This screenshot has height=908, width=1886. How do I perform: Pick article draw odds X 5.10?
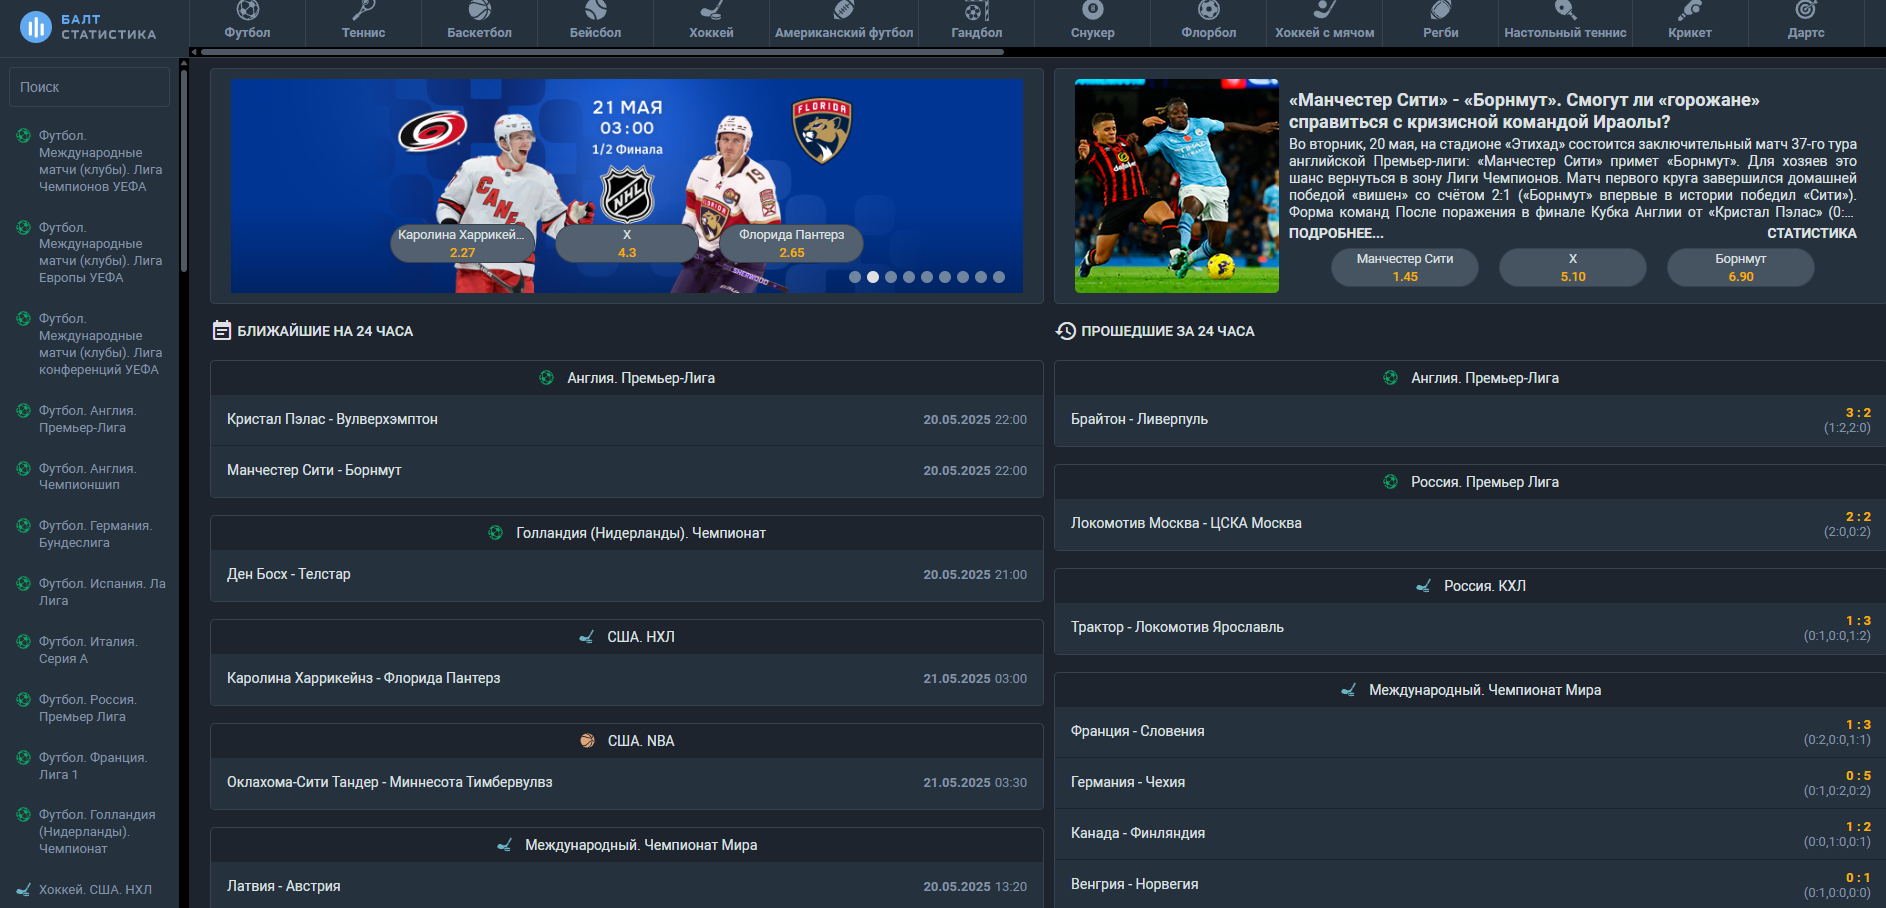(x=1573, y=267)
